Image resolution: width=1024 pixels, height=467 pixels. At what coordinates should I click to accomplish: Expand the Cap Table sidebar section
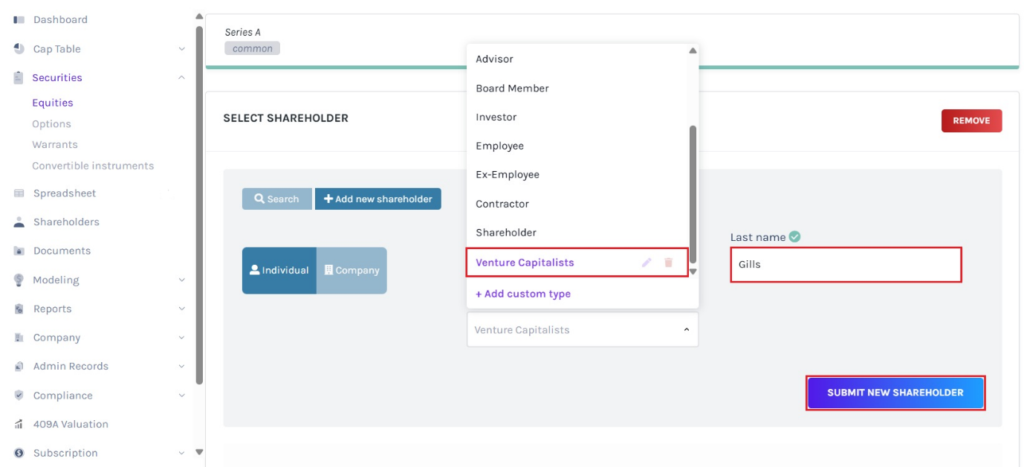pos(181,49)
